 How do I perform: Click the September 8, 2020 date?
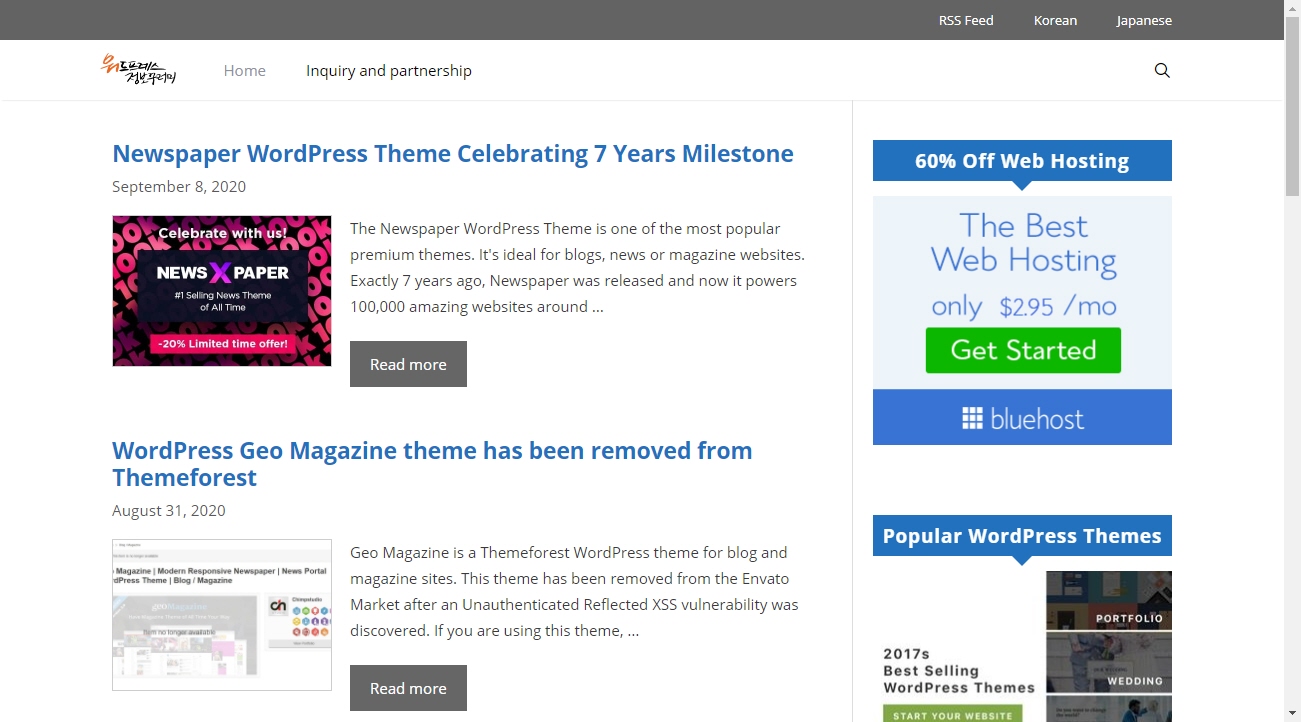click(x=179, y=187)
